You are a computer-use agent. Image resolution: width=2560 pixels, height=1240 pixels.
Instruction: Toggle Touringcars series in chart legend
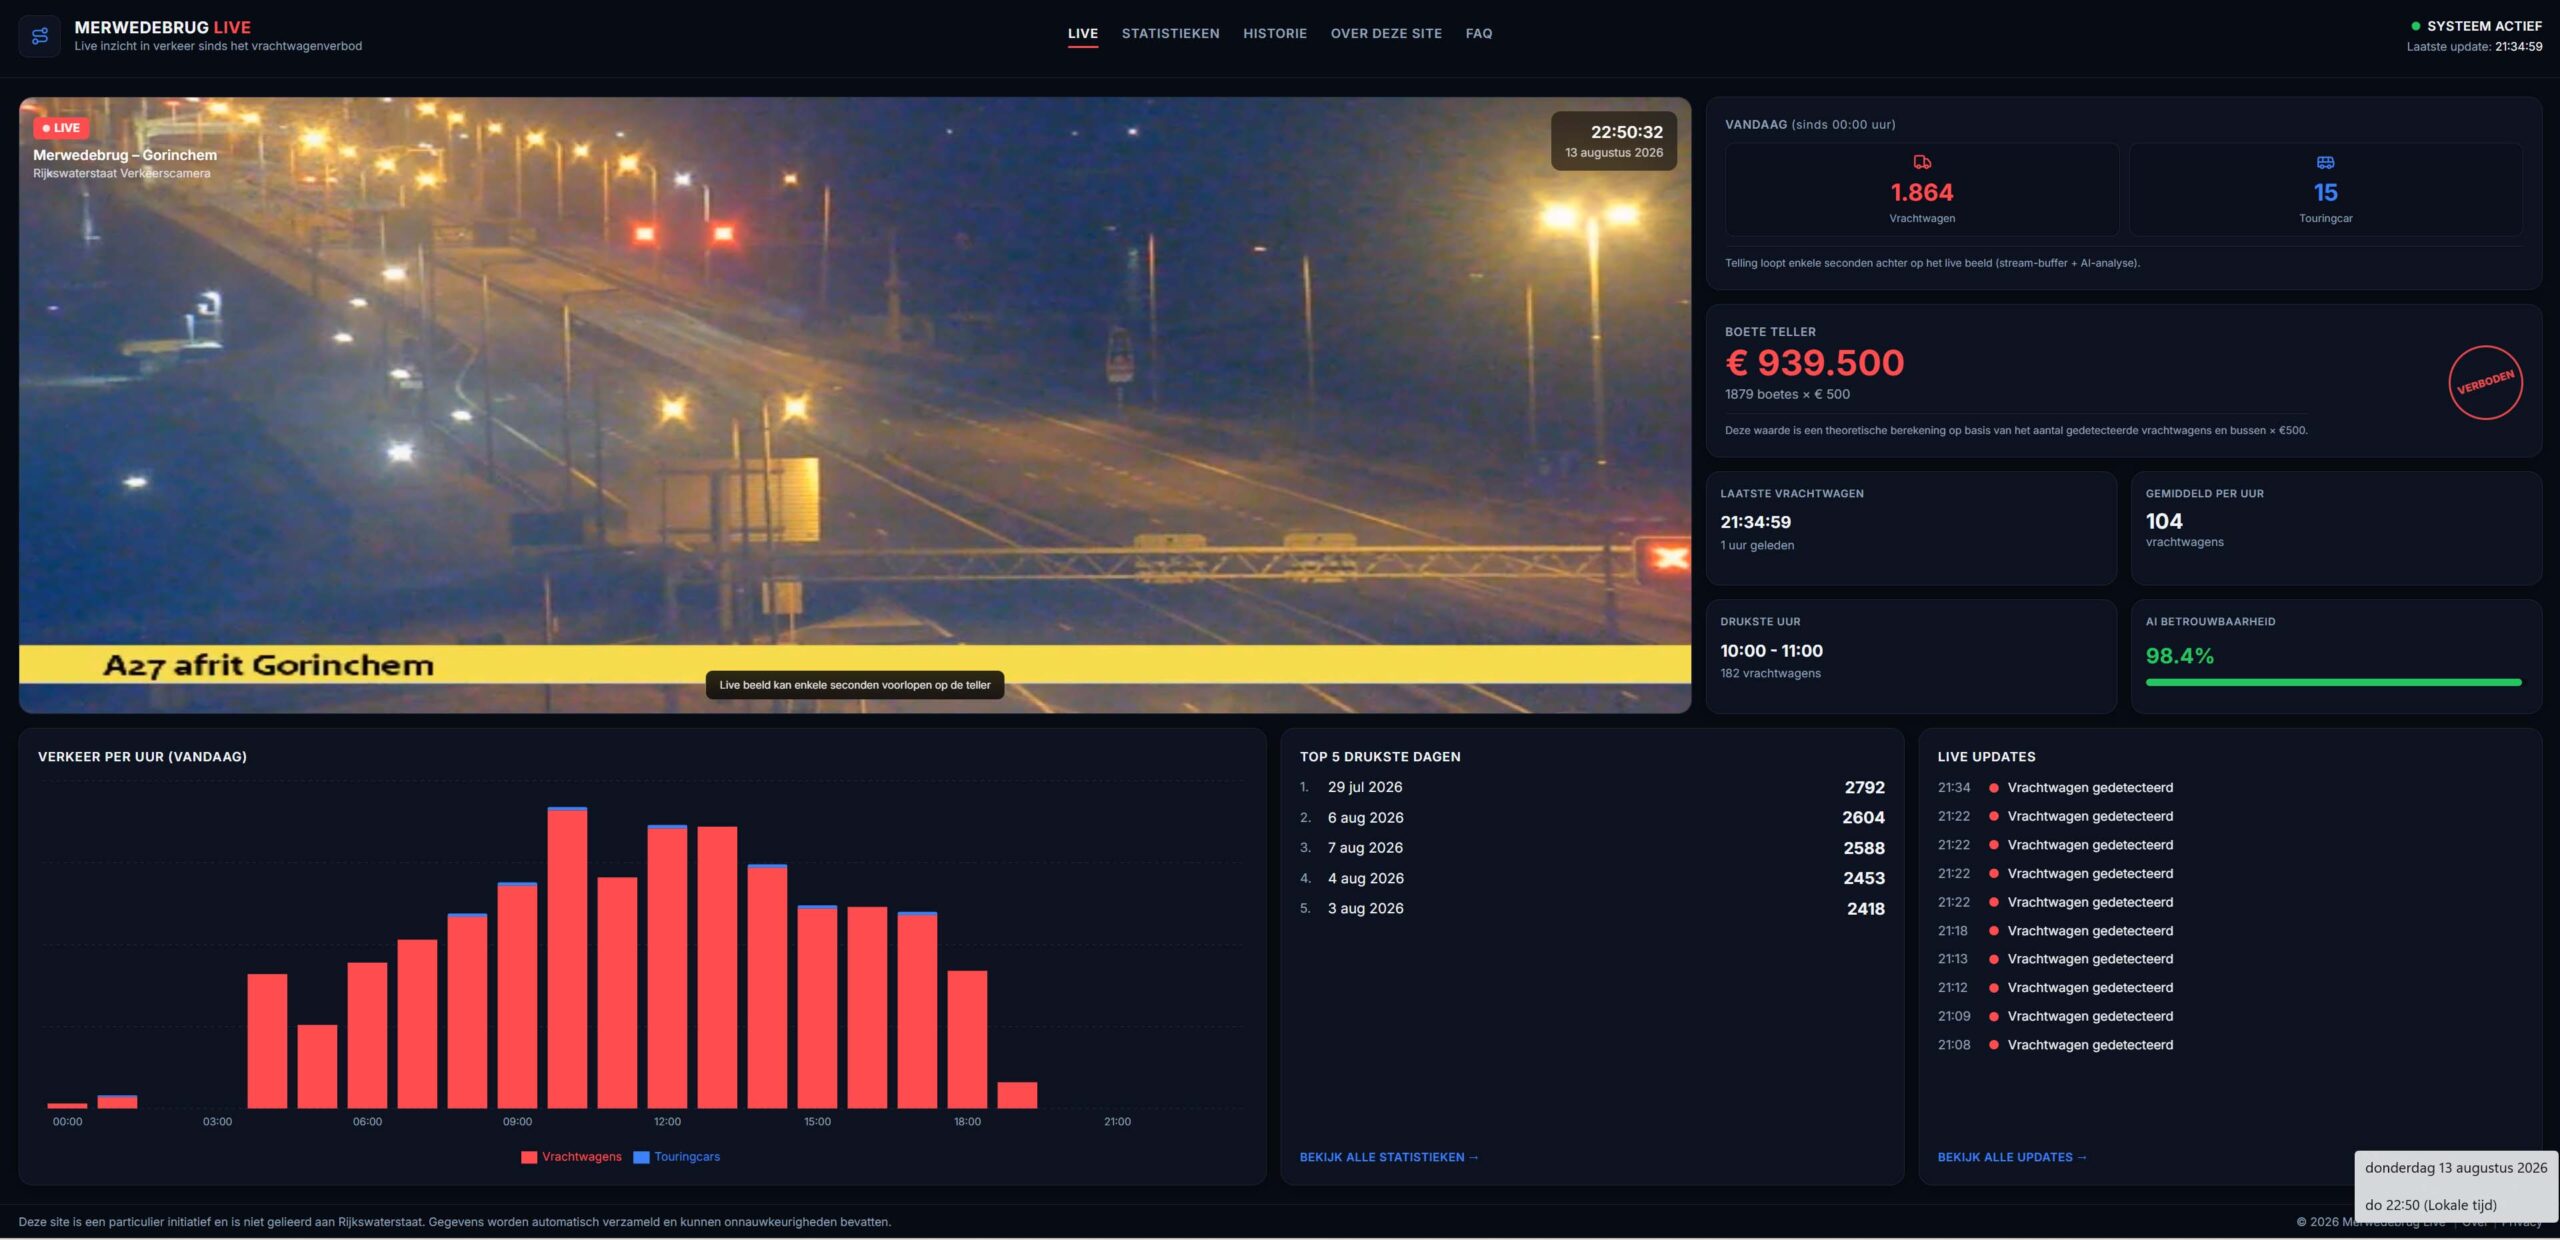[x=677, y=1157]
